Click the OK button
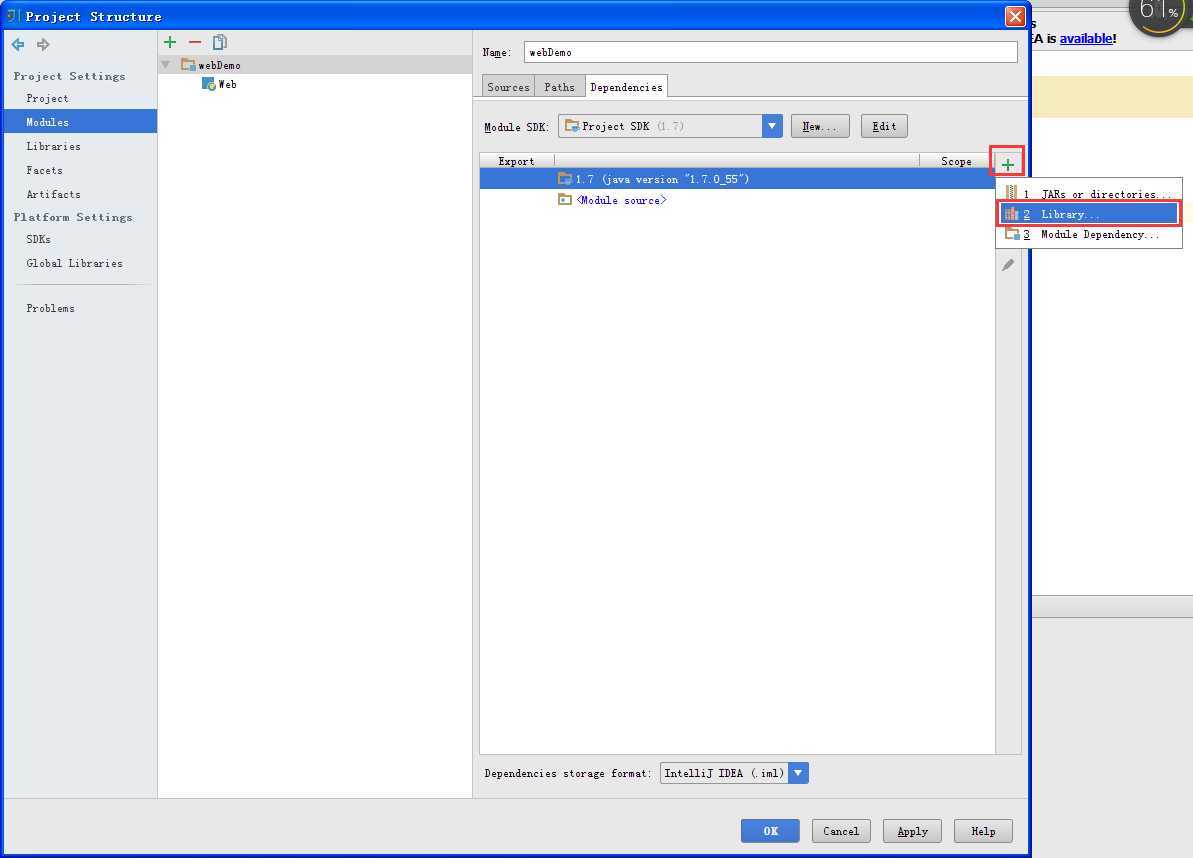The image size is (1193, 858). coord(770,831)
